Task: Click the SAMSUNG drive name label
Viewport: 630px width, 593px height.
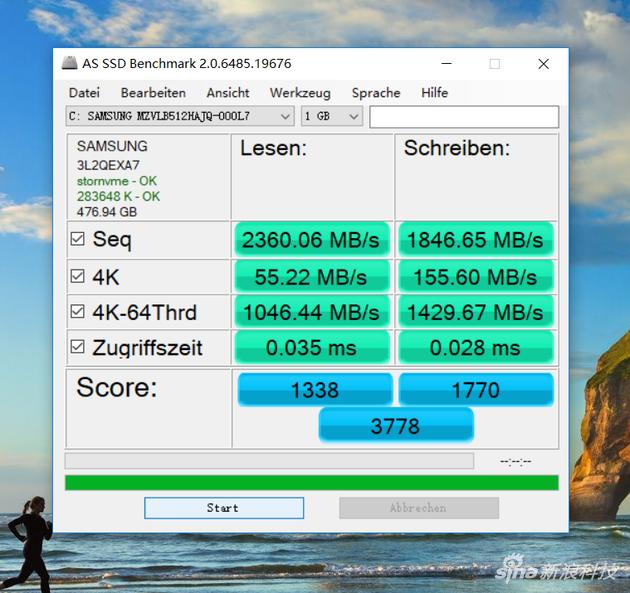Action: (112, 146)
